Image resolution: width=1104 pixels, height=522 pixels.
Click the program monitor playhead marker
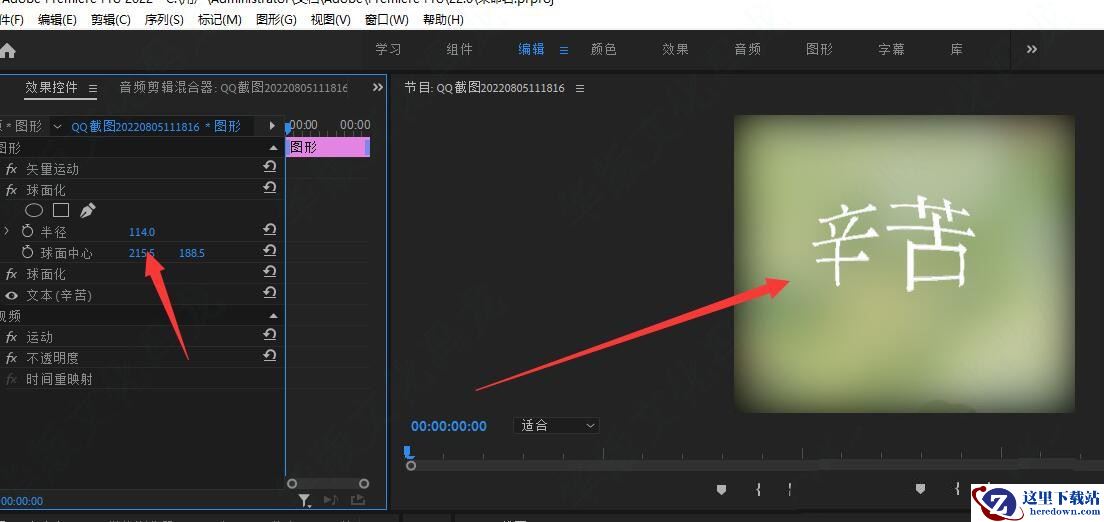[408, 452]
